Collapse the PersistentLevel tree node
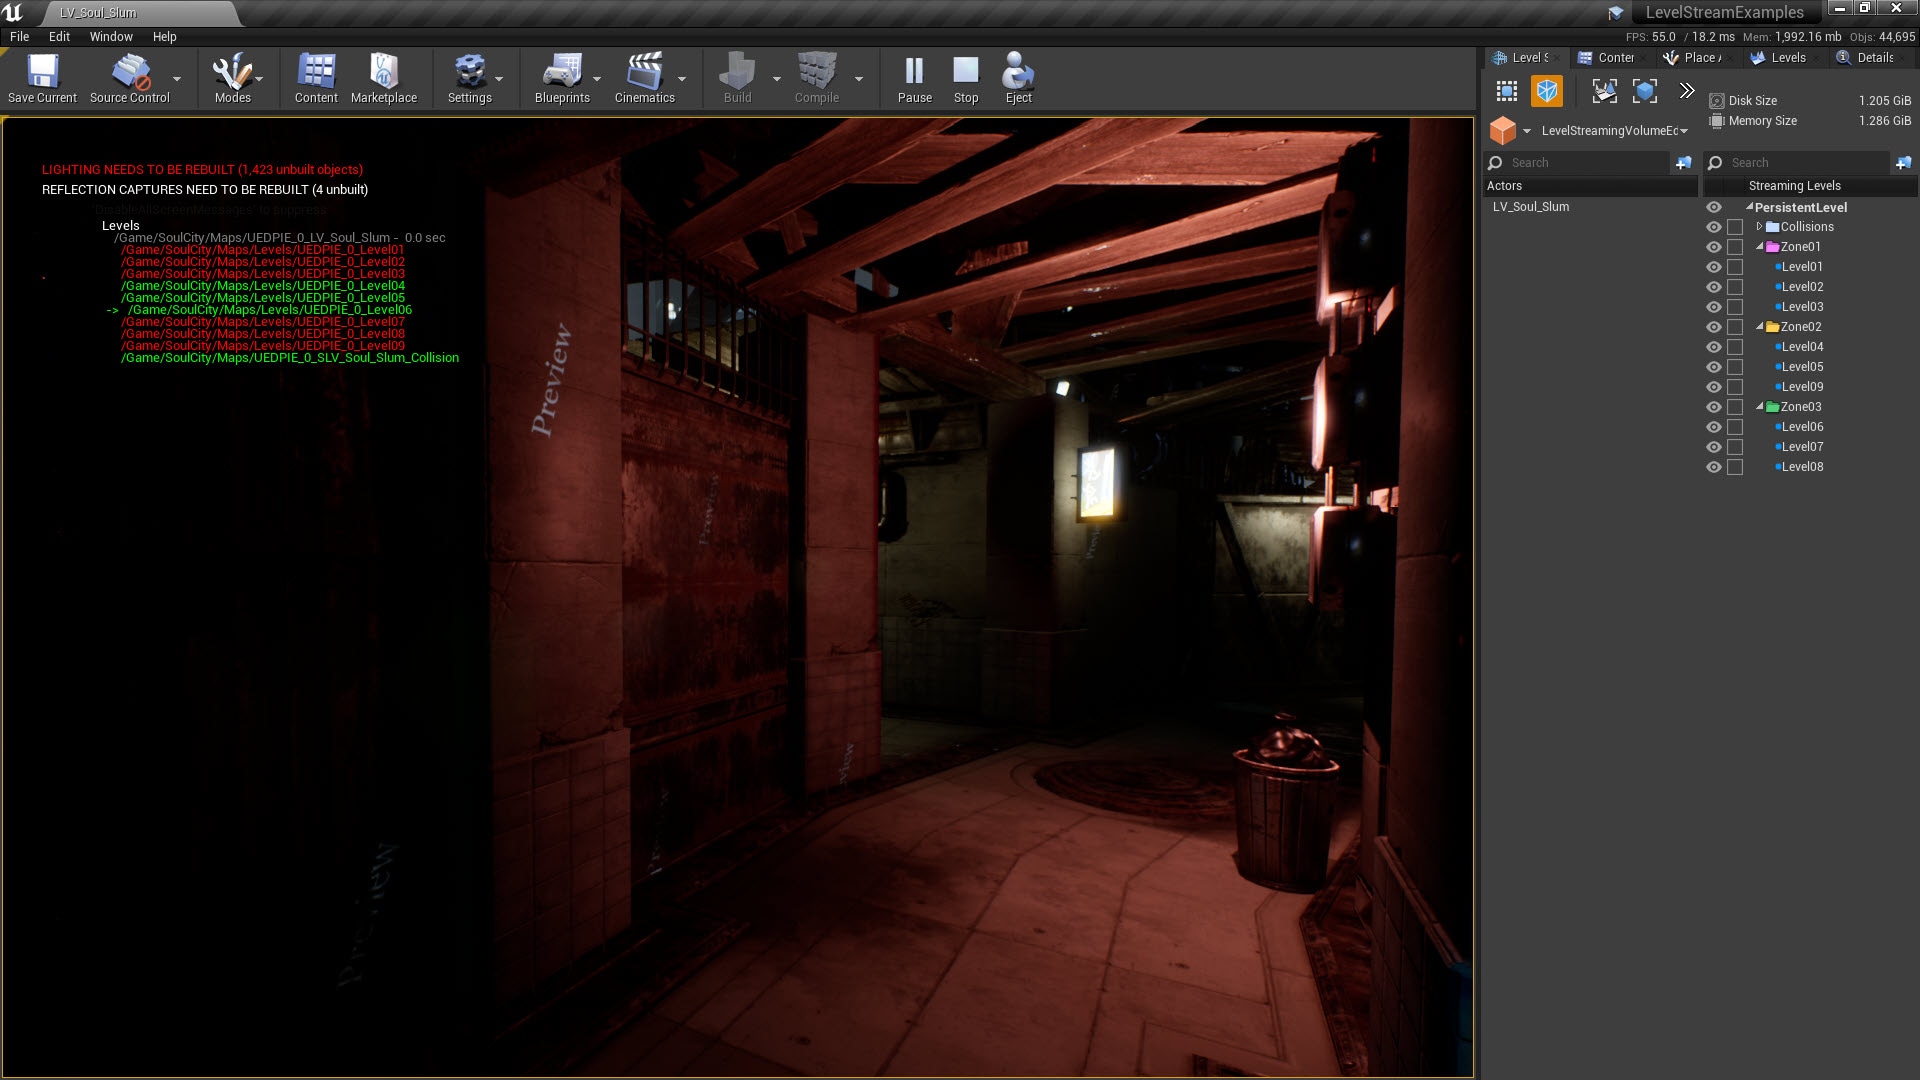 coord(1750,207)
